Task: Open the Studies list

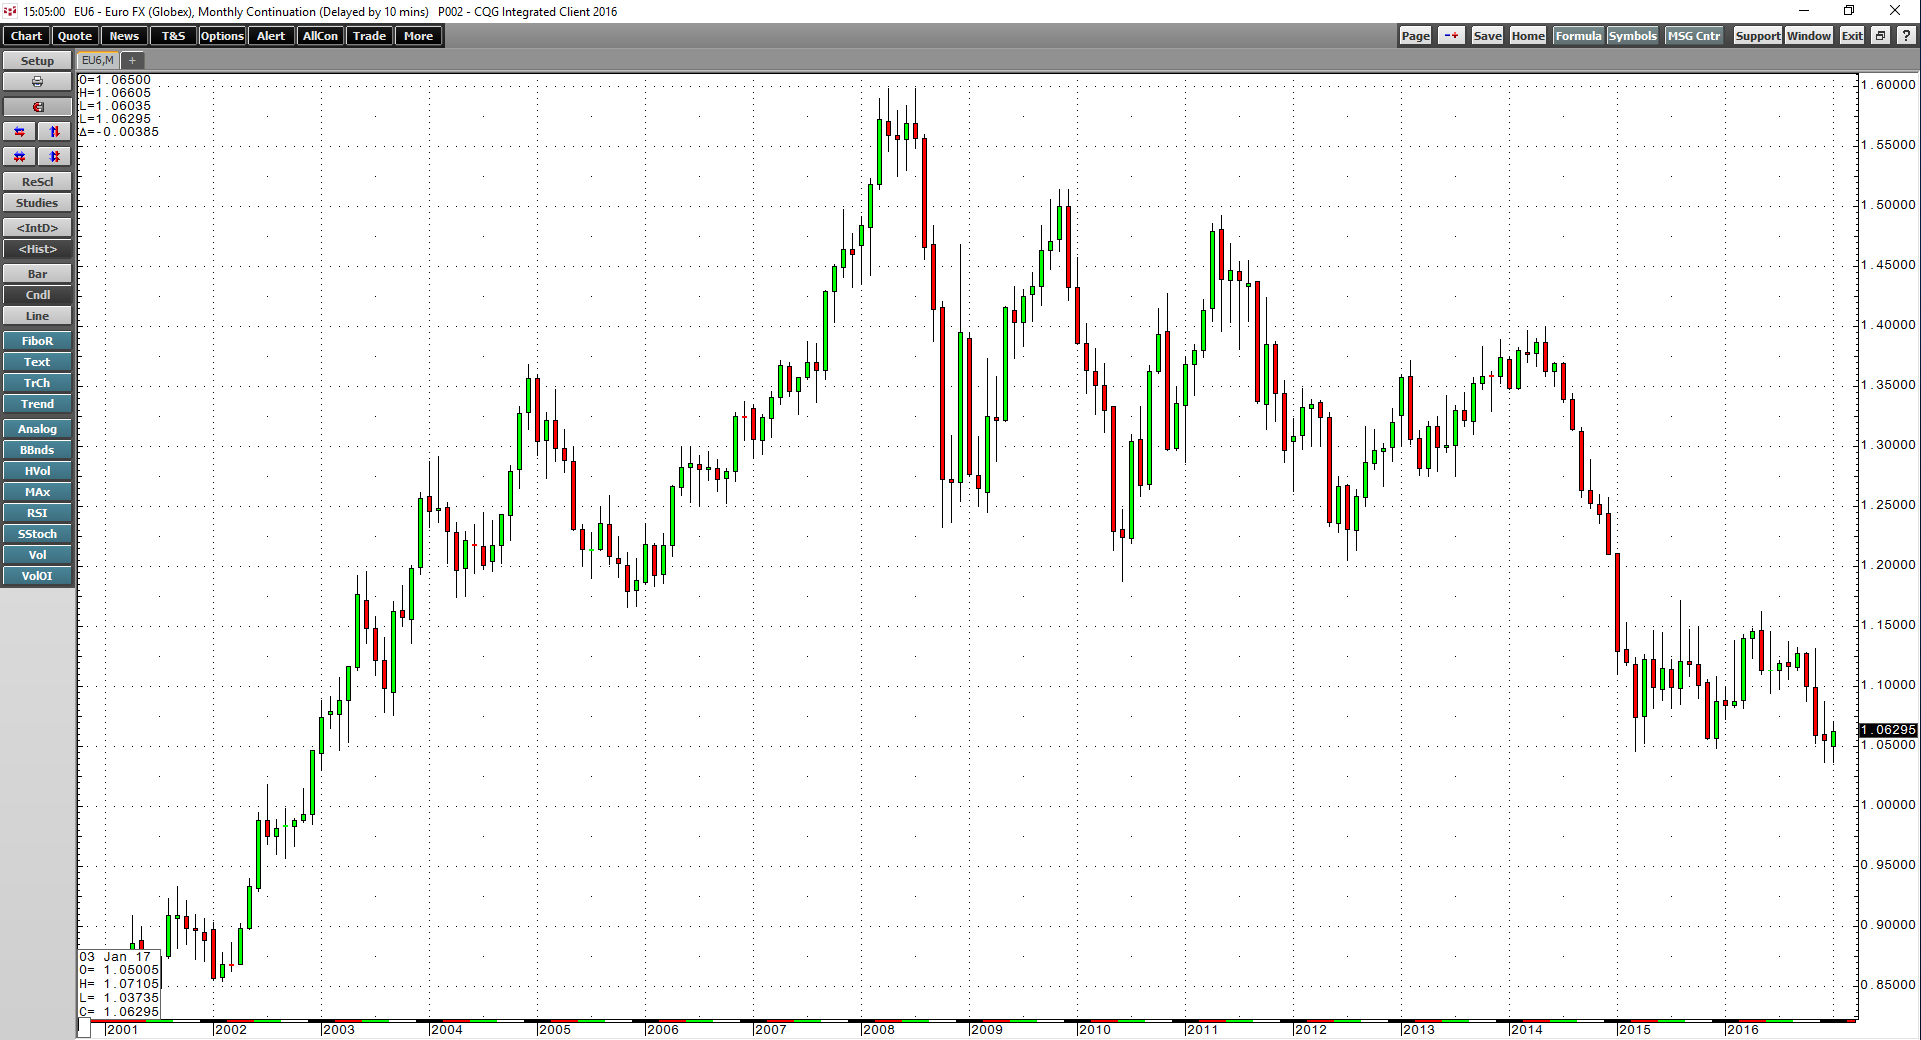Action: click(x=37, y=203)
